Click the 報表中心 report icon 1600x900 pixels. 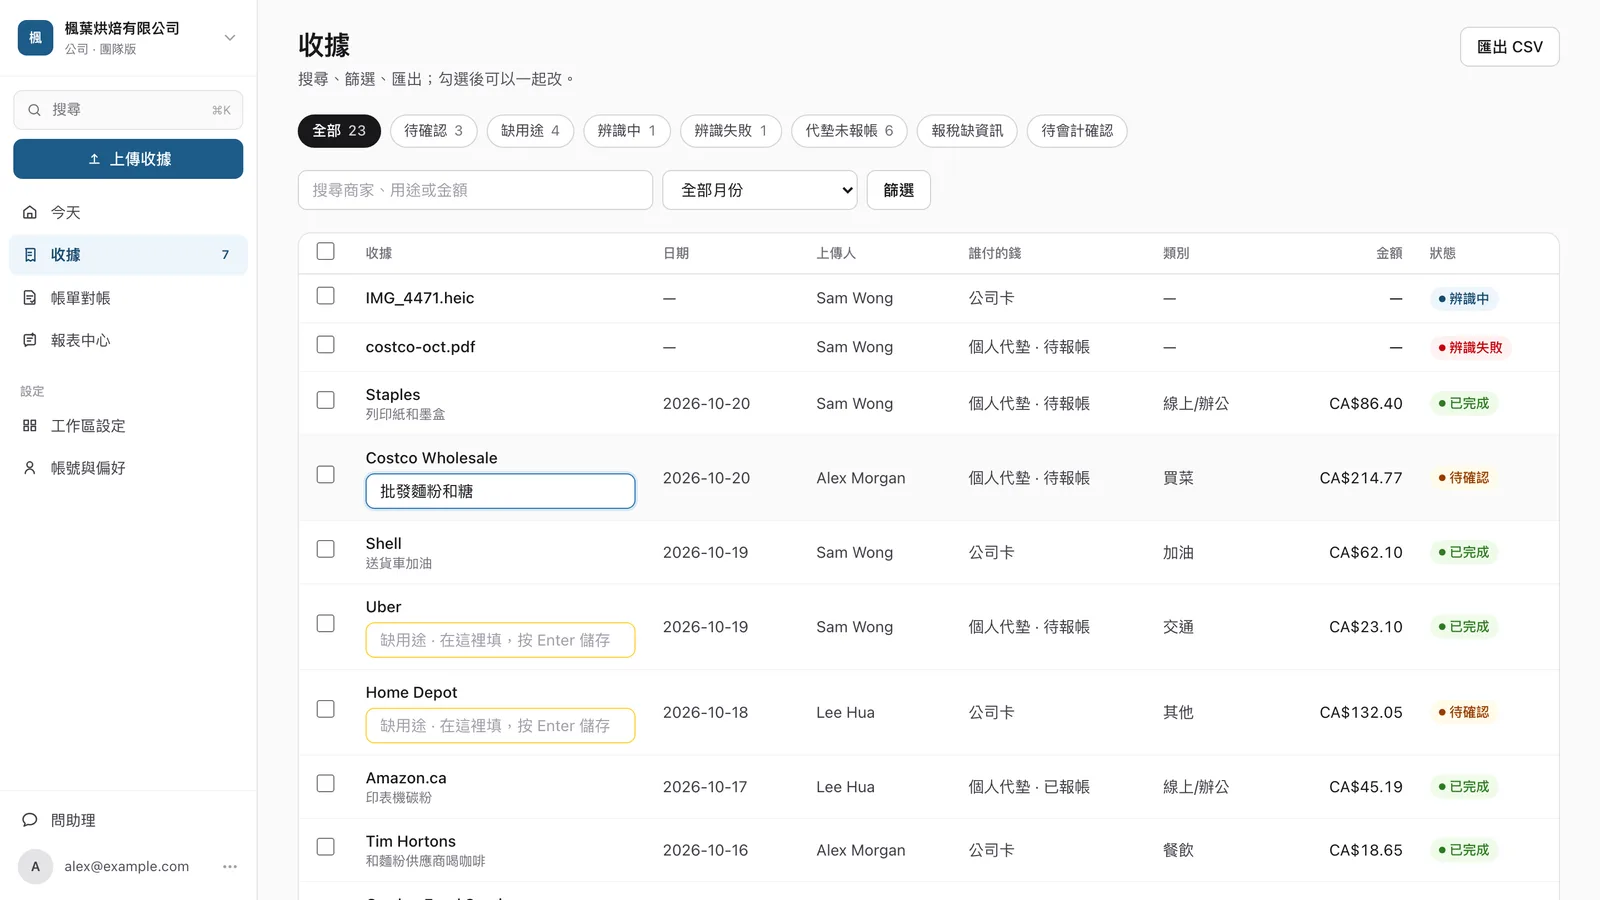30,340
